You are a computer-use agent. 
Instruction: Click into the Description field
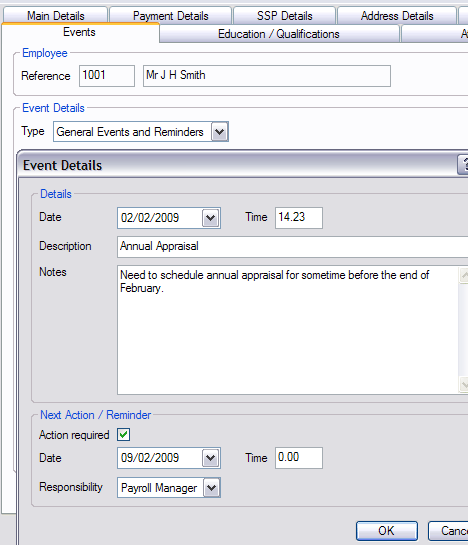292,247
